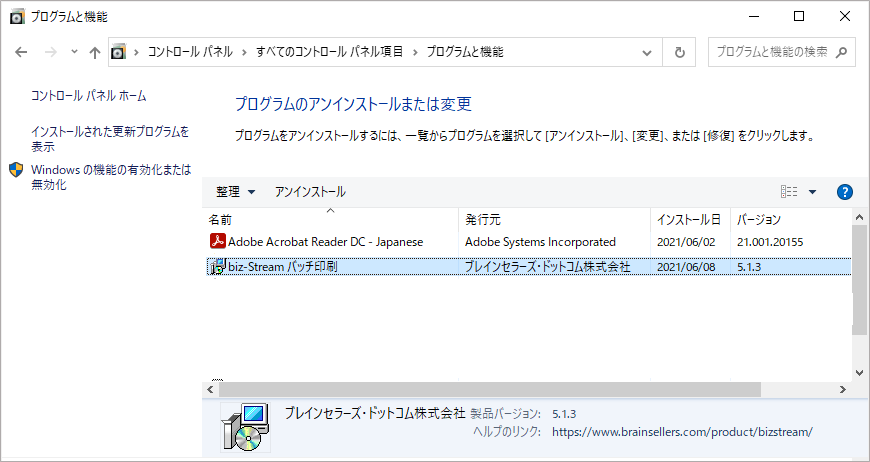870x462 pixels.
Task: Open help with the blue question icon
Action: 844,192
